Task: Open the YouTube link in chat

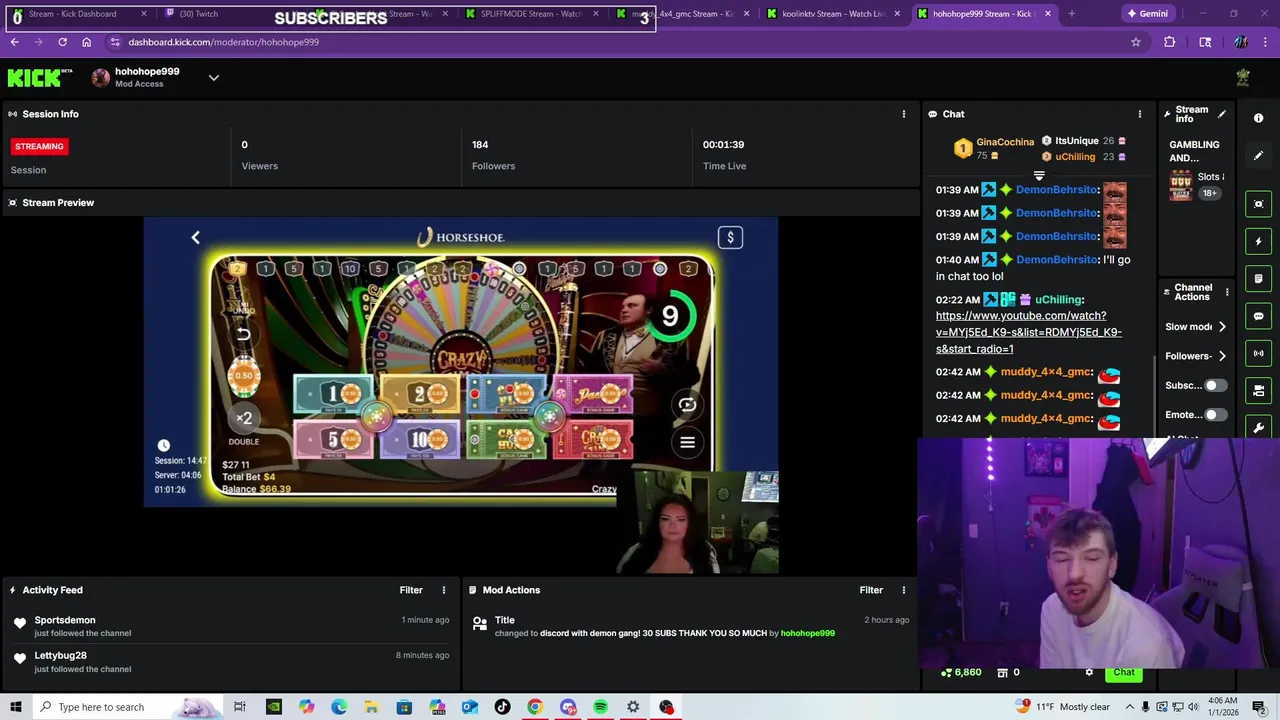Action: 1028,332
